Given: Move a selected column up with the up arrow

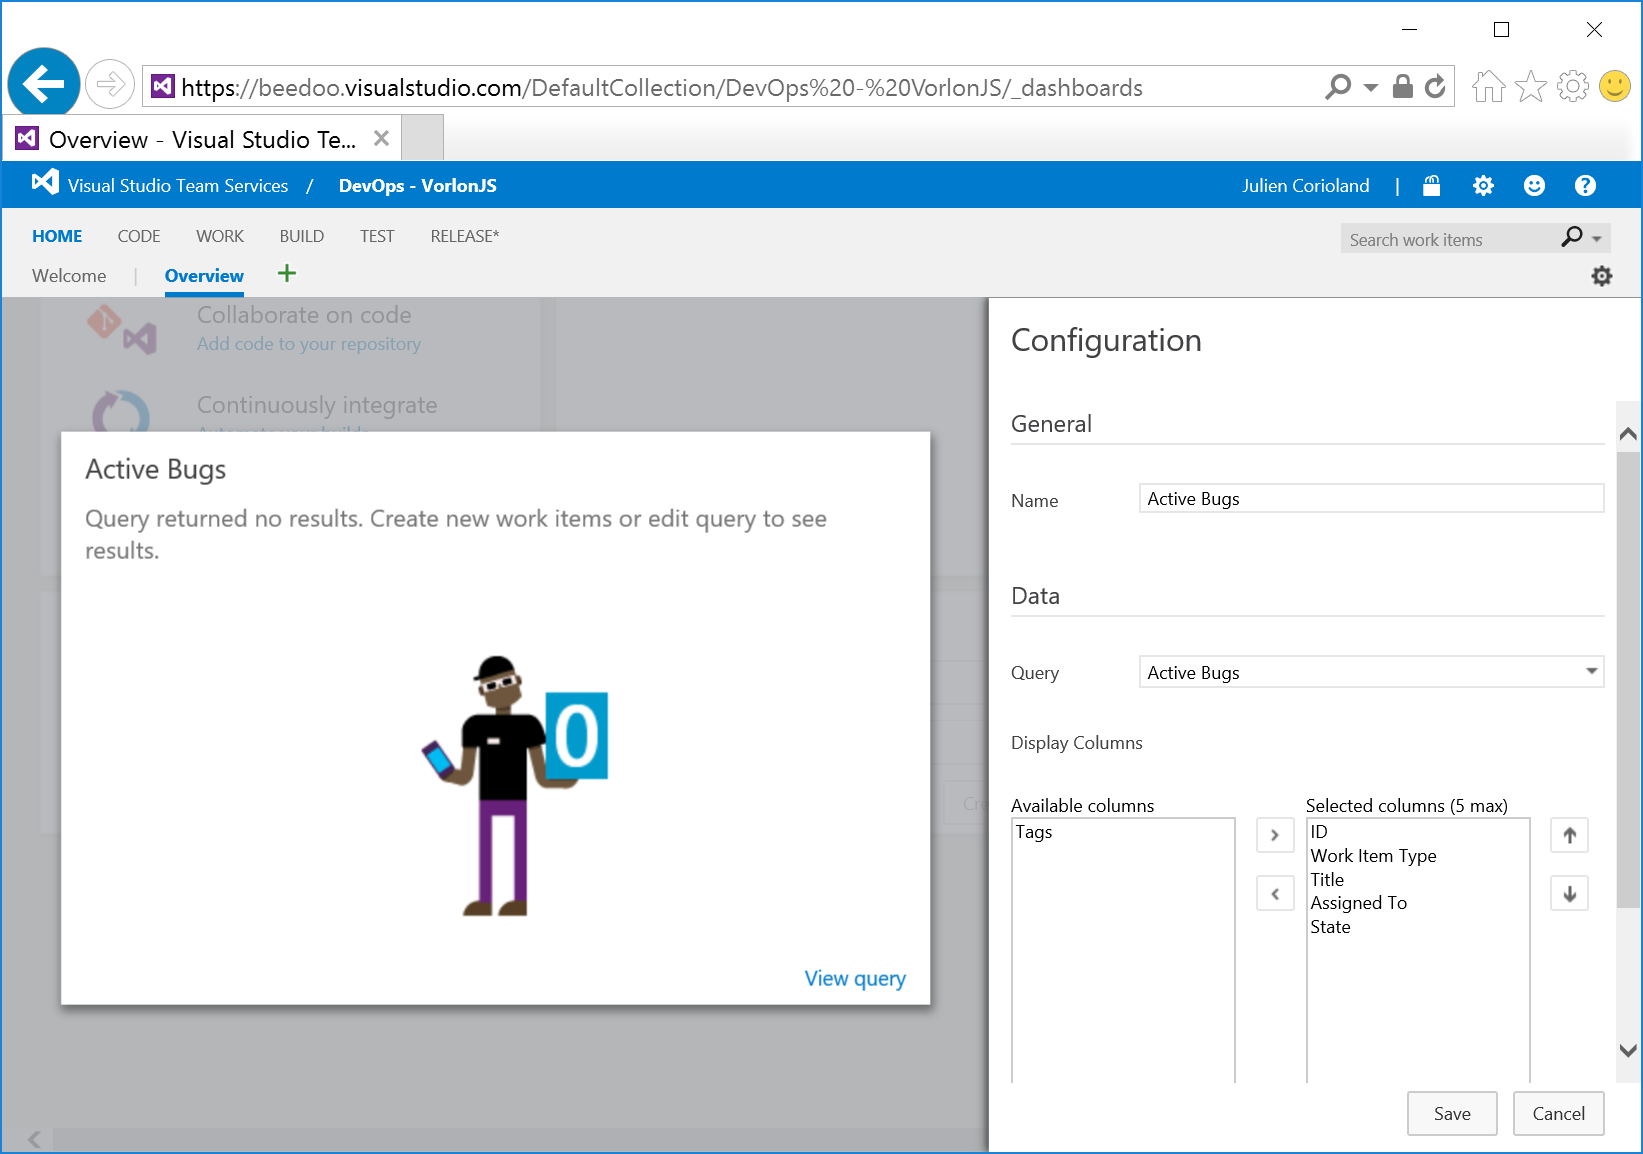Looking at the screenshot, I should point(1569,835).
